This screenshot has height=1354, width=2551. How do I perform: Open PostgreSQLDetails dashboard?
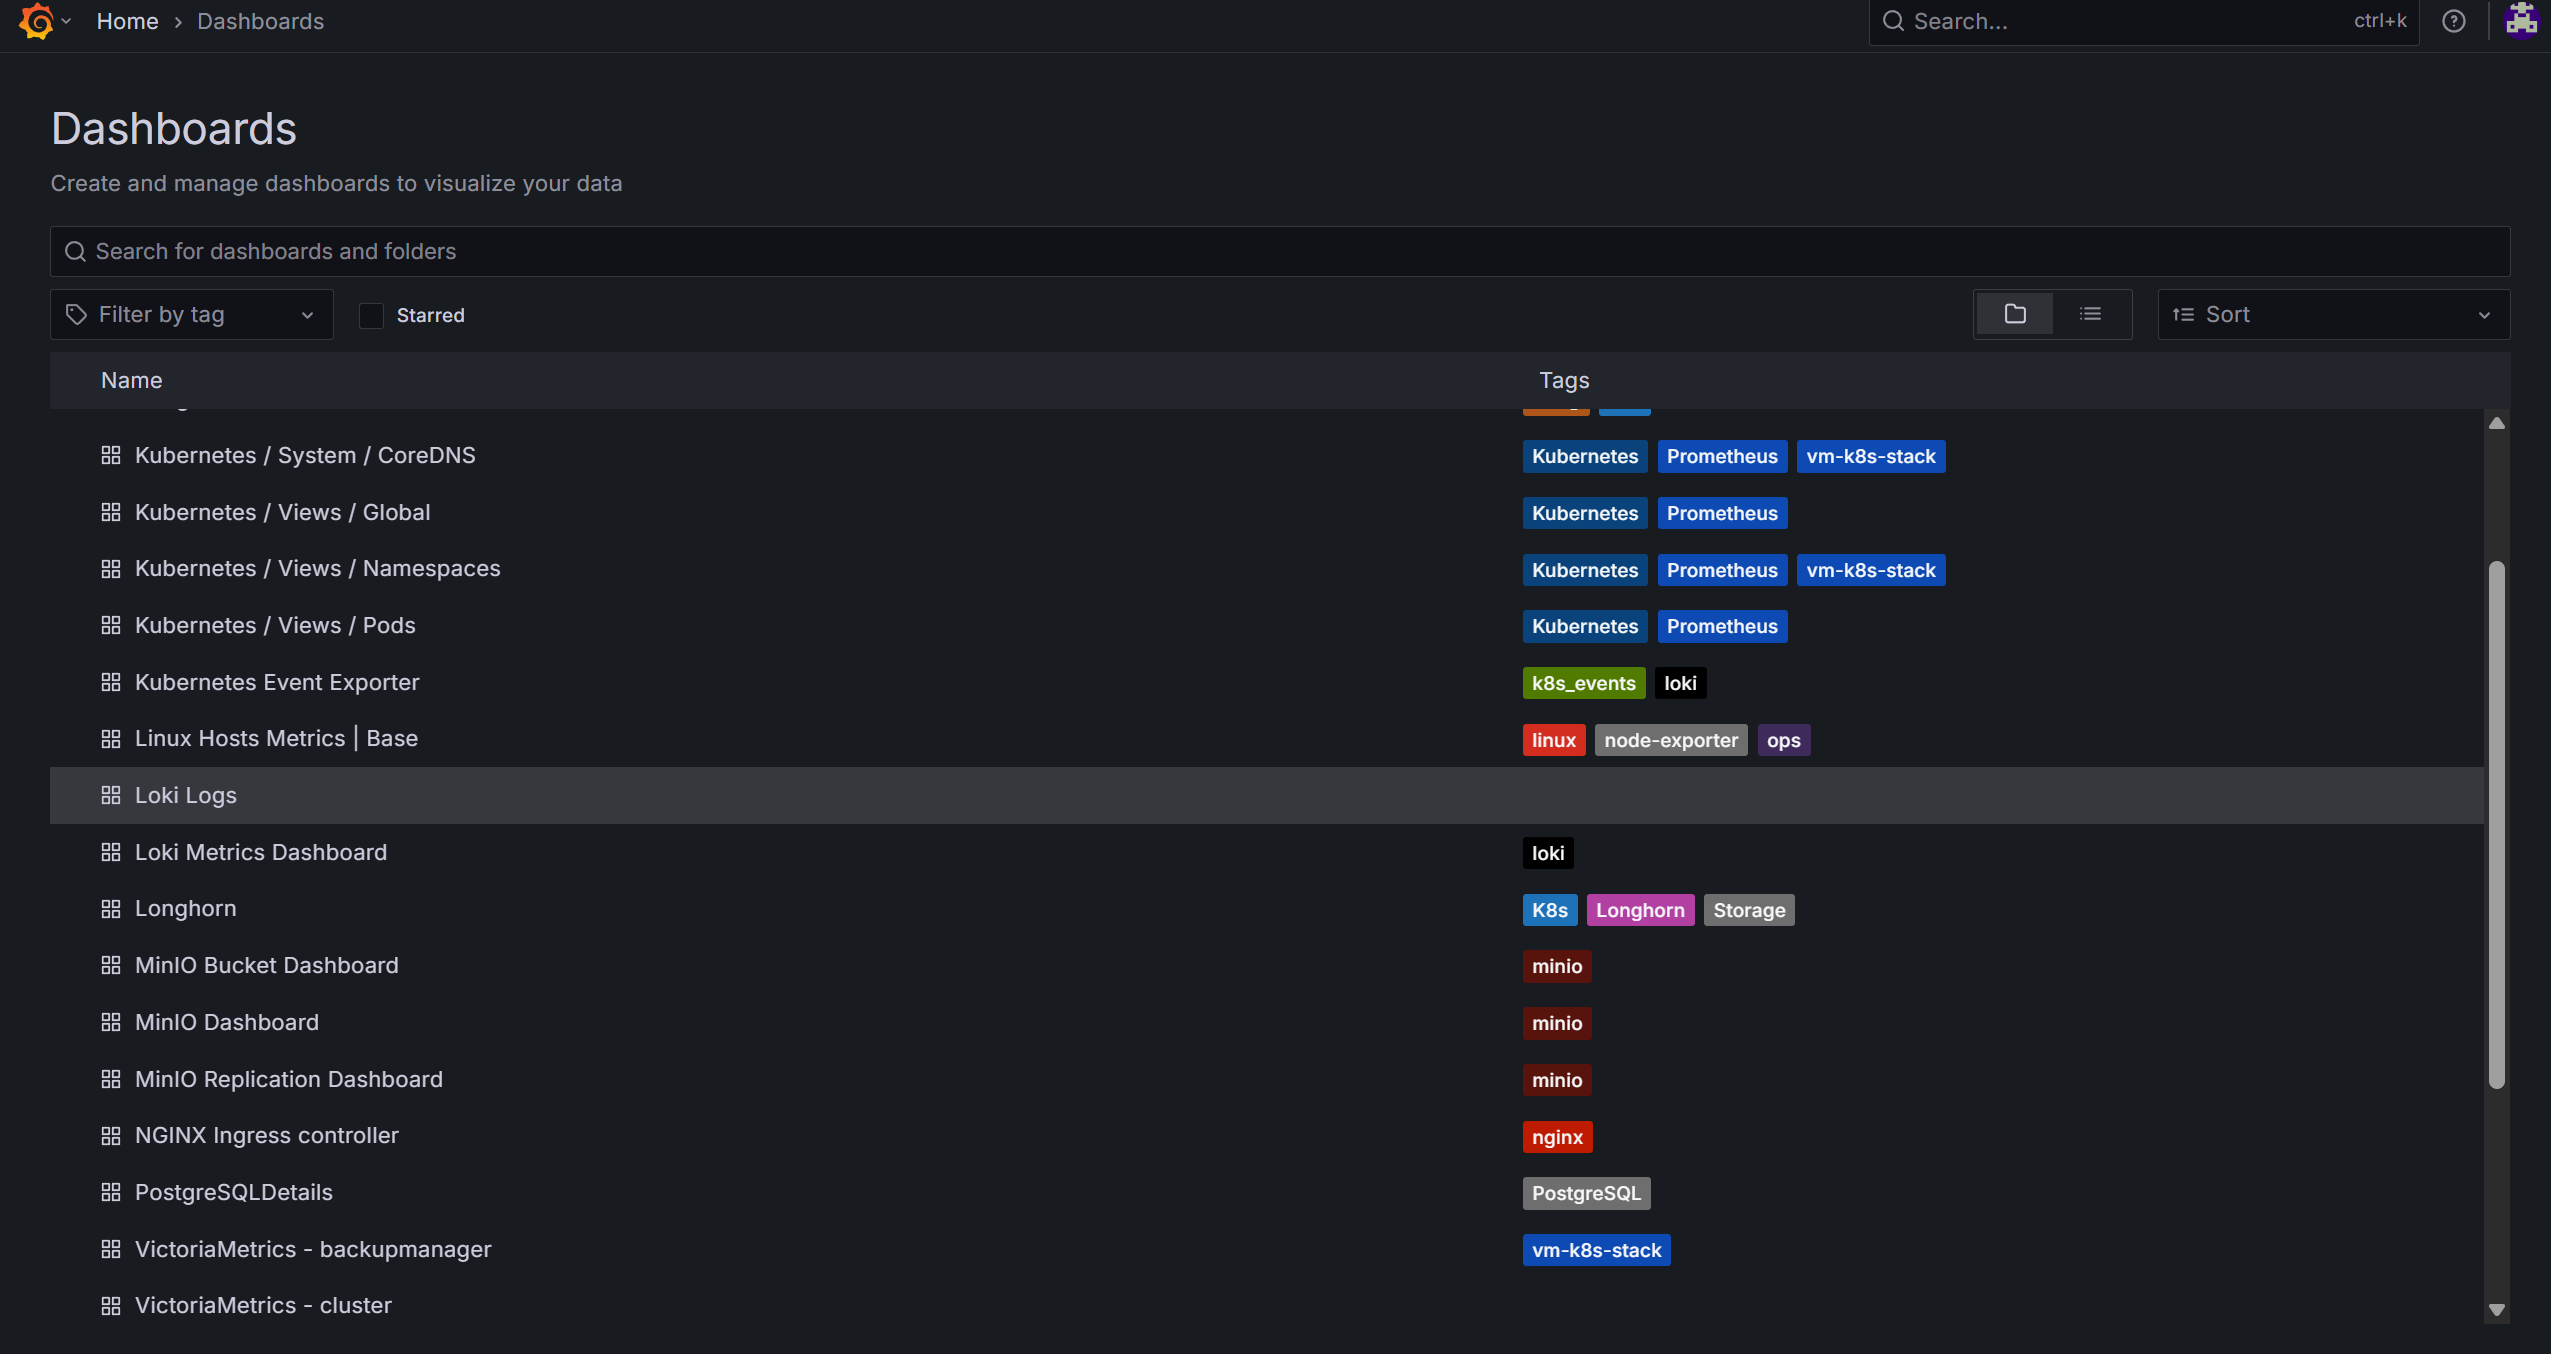(234, 1192)
